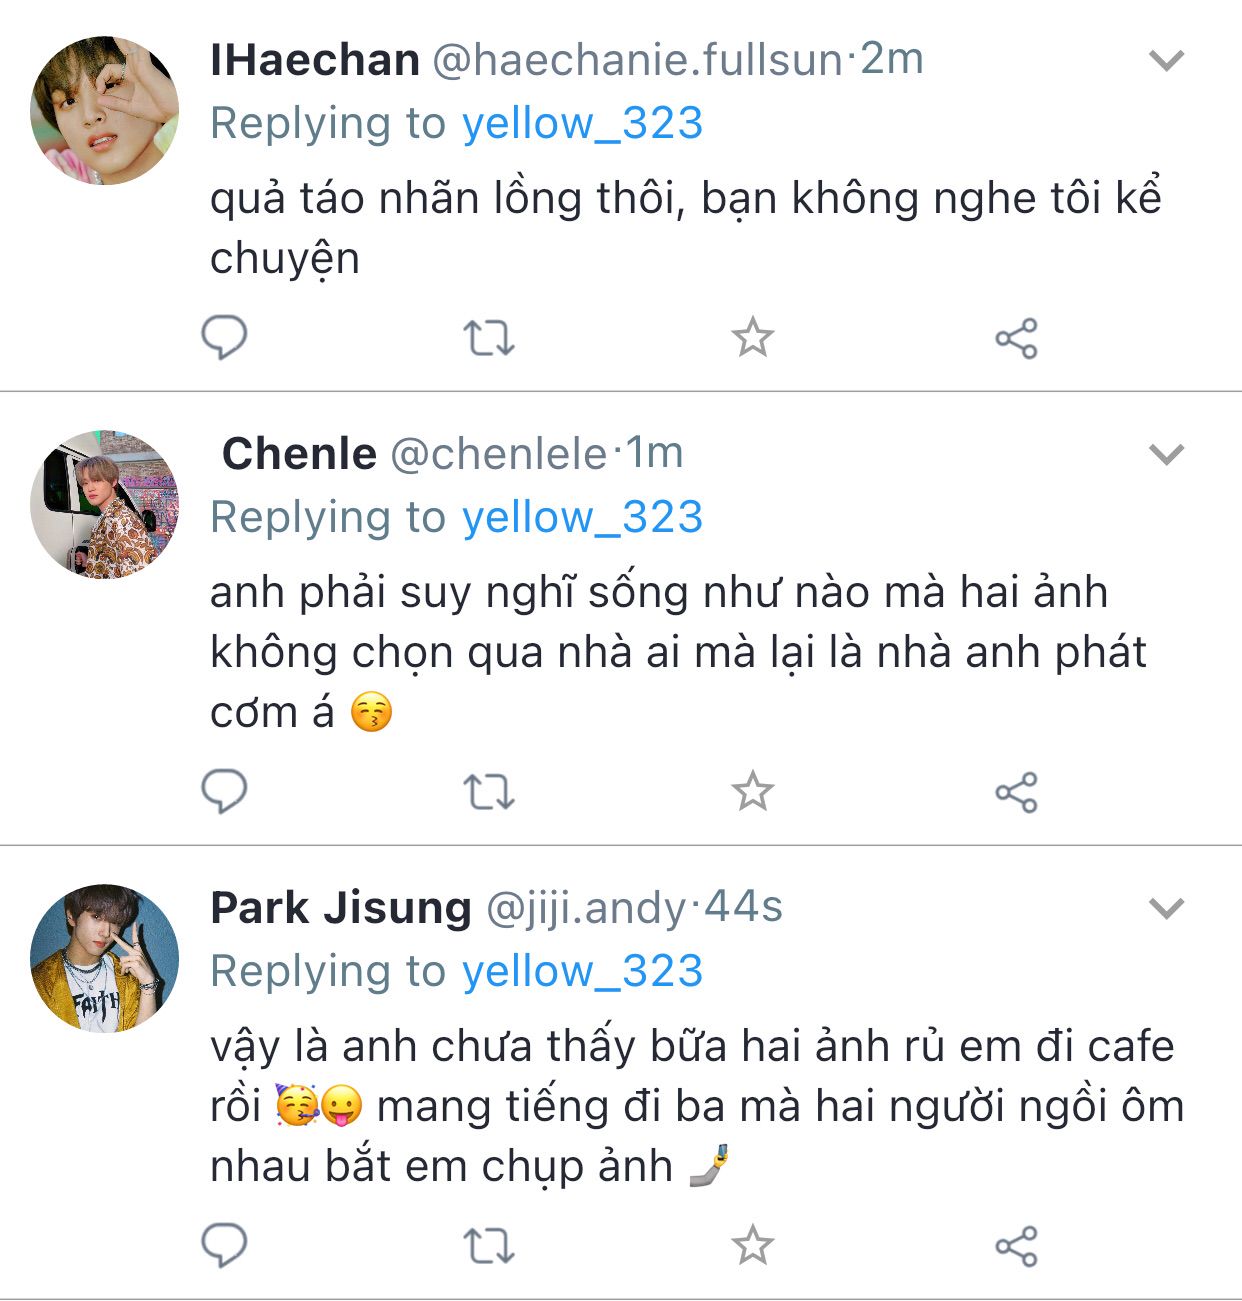Retweet Park Jisung's tweet
1242x1301 pixels.
(x=488, y=1246)
